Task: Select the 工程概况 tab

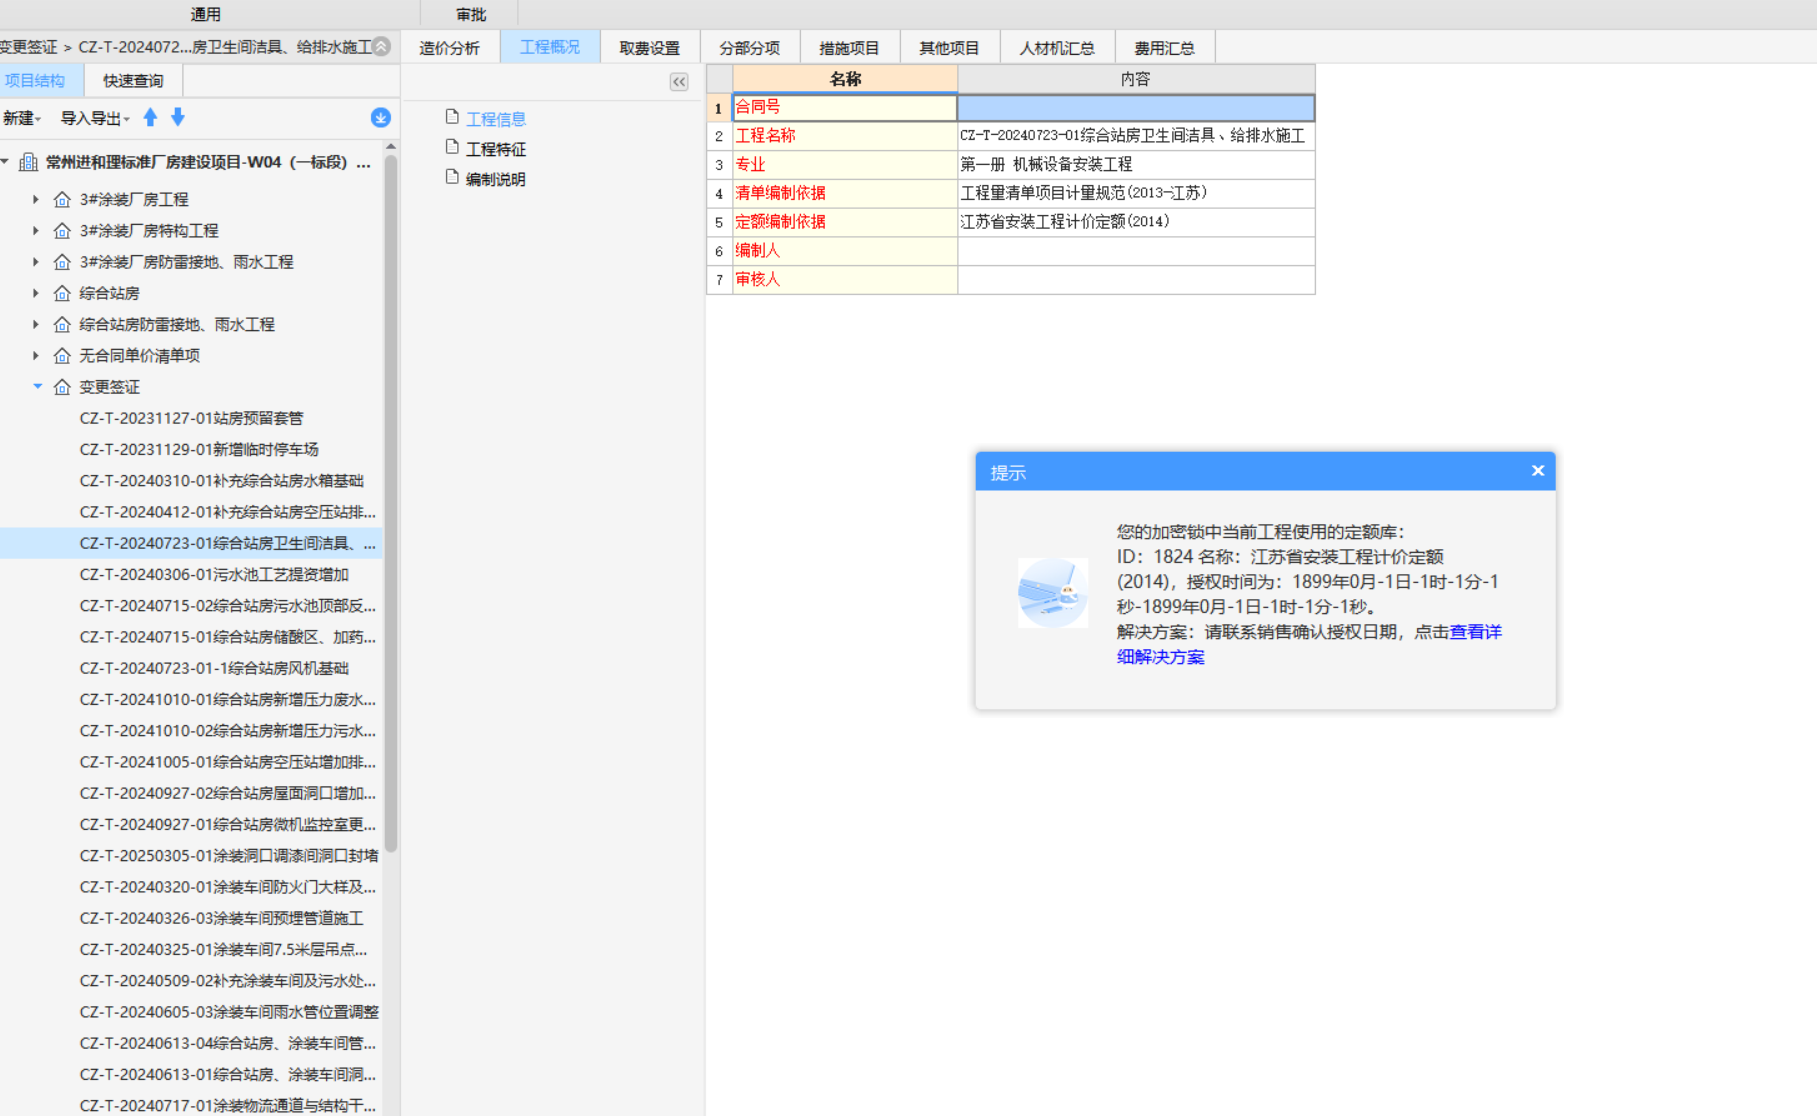Action: [x=550, y=48]
